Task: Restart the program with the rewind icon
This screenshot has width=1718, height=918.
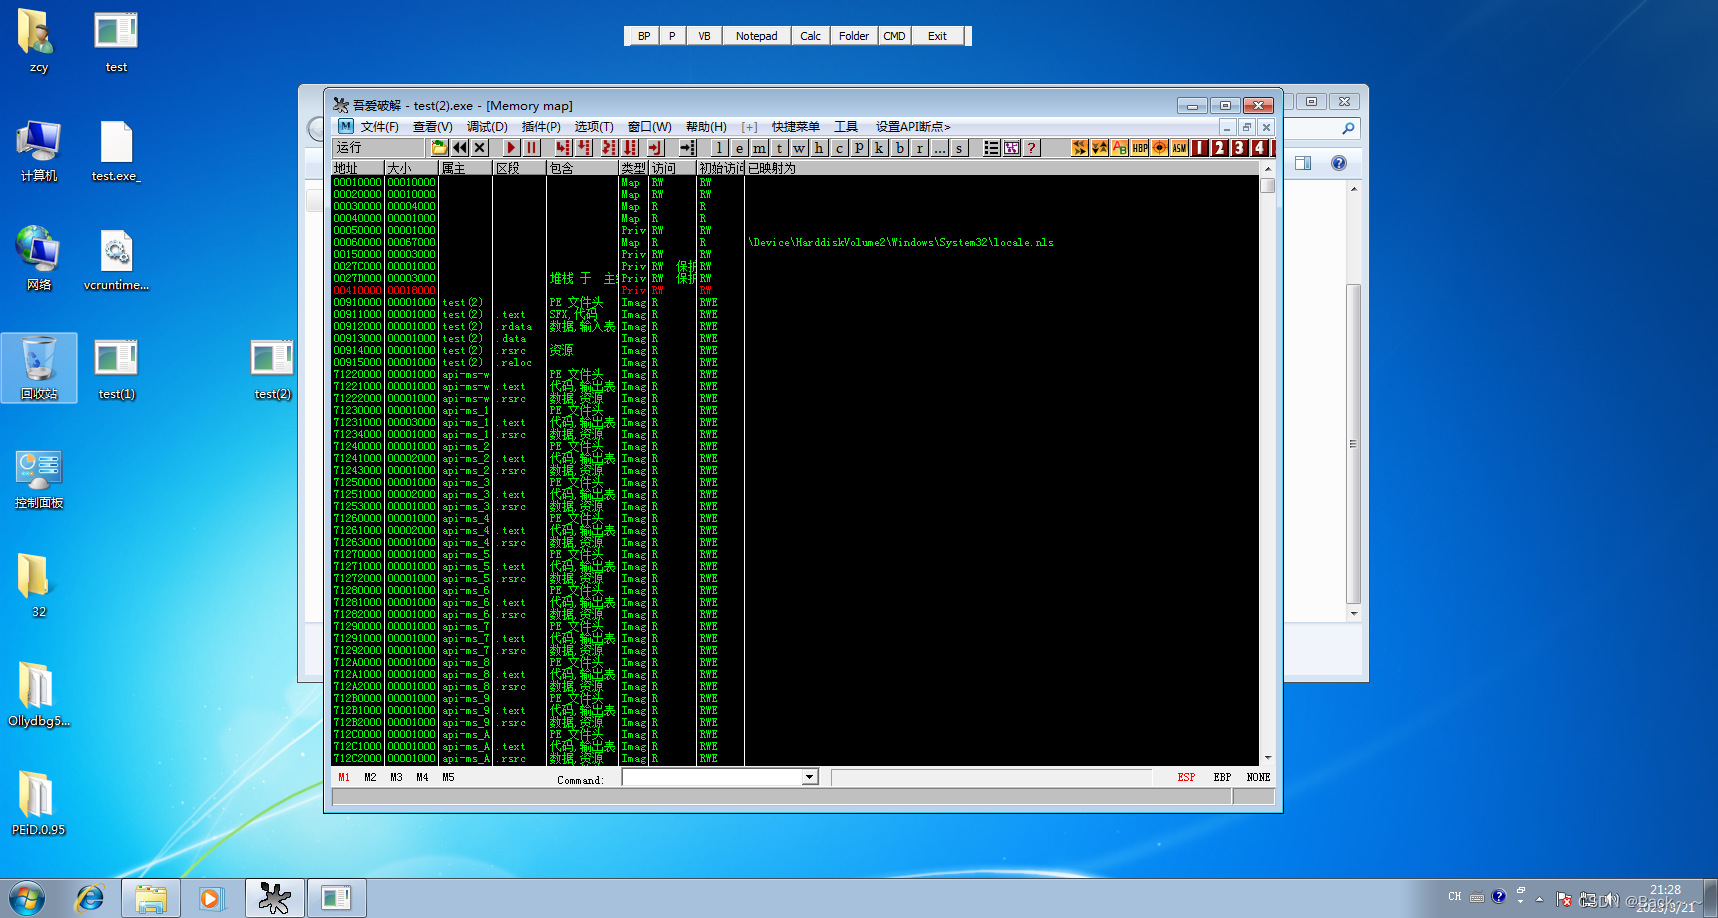Action: pyautogui.click(x=460, y=148)
